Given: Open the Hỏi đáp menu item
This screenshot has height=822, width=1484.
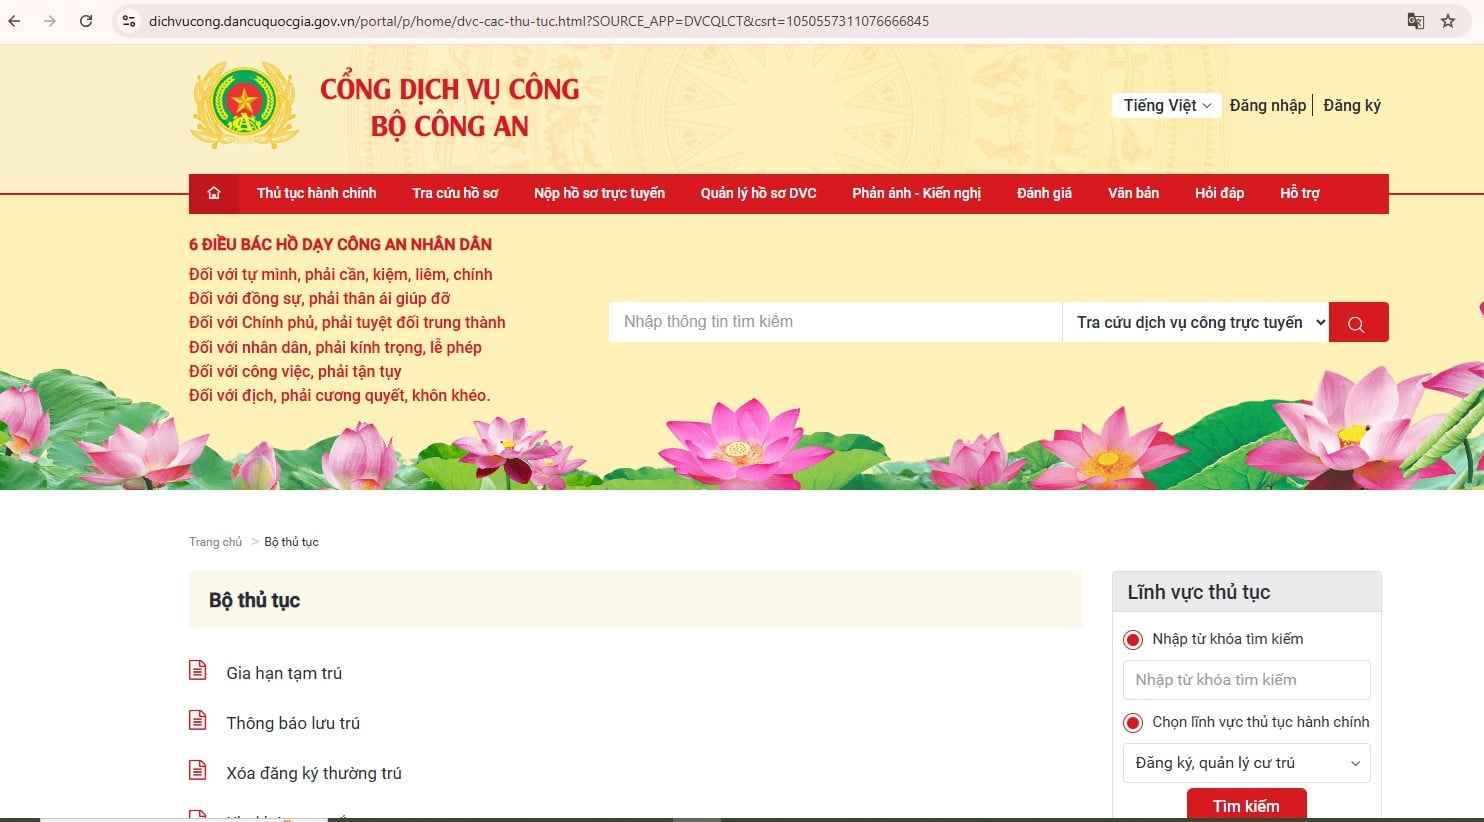Looking at the screenshot, I should pos(1219,193).
